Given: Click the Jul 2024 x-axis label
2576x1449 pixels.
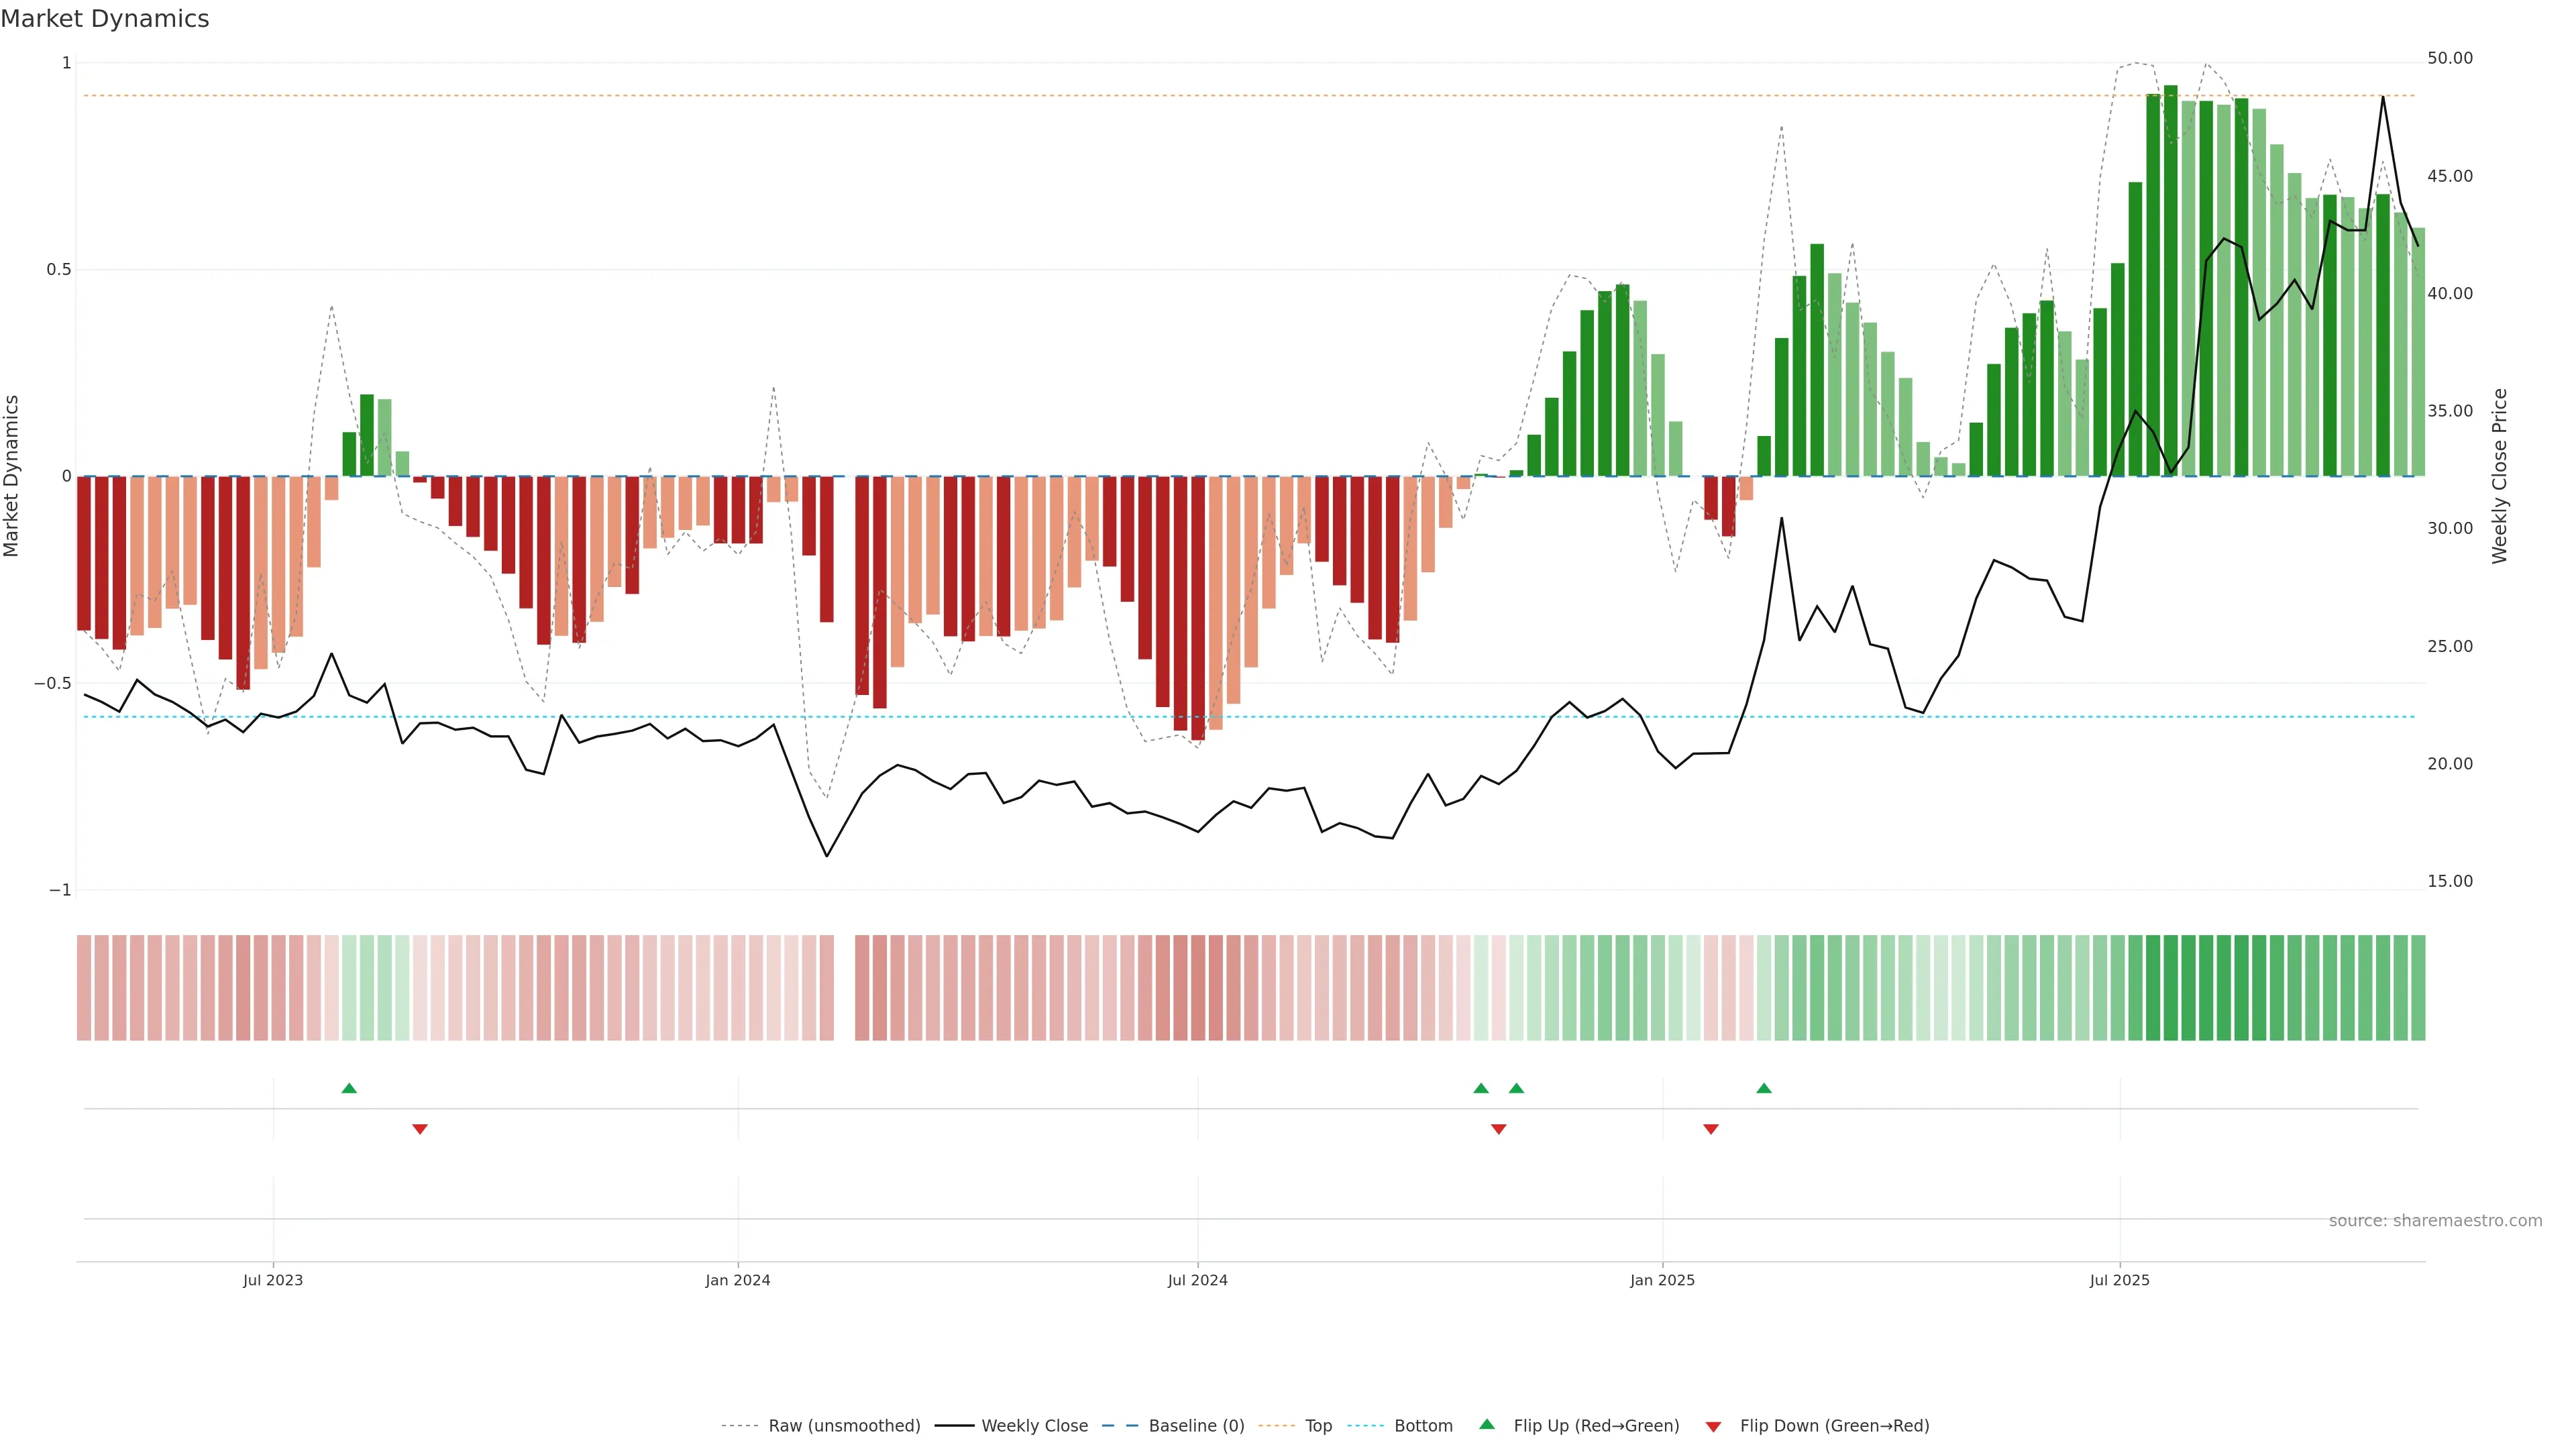Looking at the screenshot, I should pyautogui.click(x=1197, y=1280).
